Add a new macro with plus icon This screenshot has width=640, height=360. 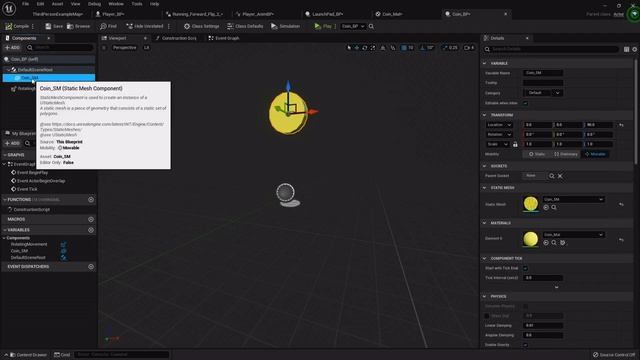91,219
